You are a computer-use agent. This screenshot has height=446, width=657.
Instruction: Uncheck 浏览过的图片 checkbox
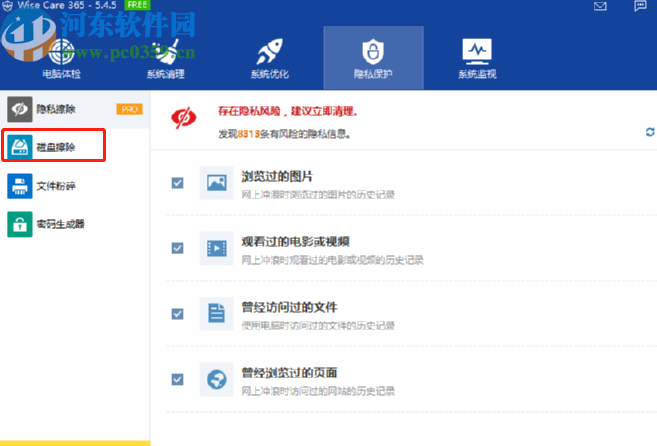[178, 183]
